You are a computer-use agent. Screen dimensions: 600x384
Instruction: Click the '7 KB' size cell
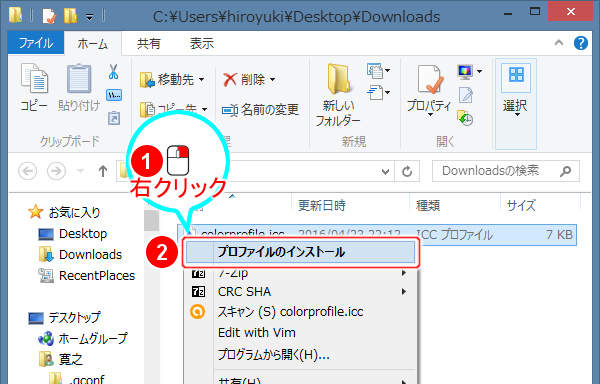click(559, 234)
